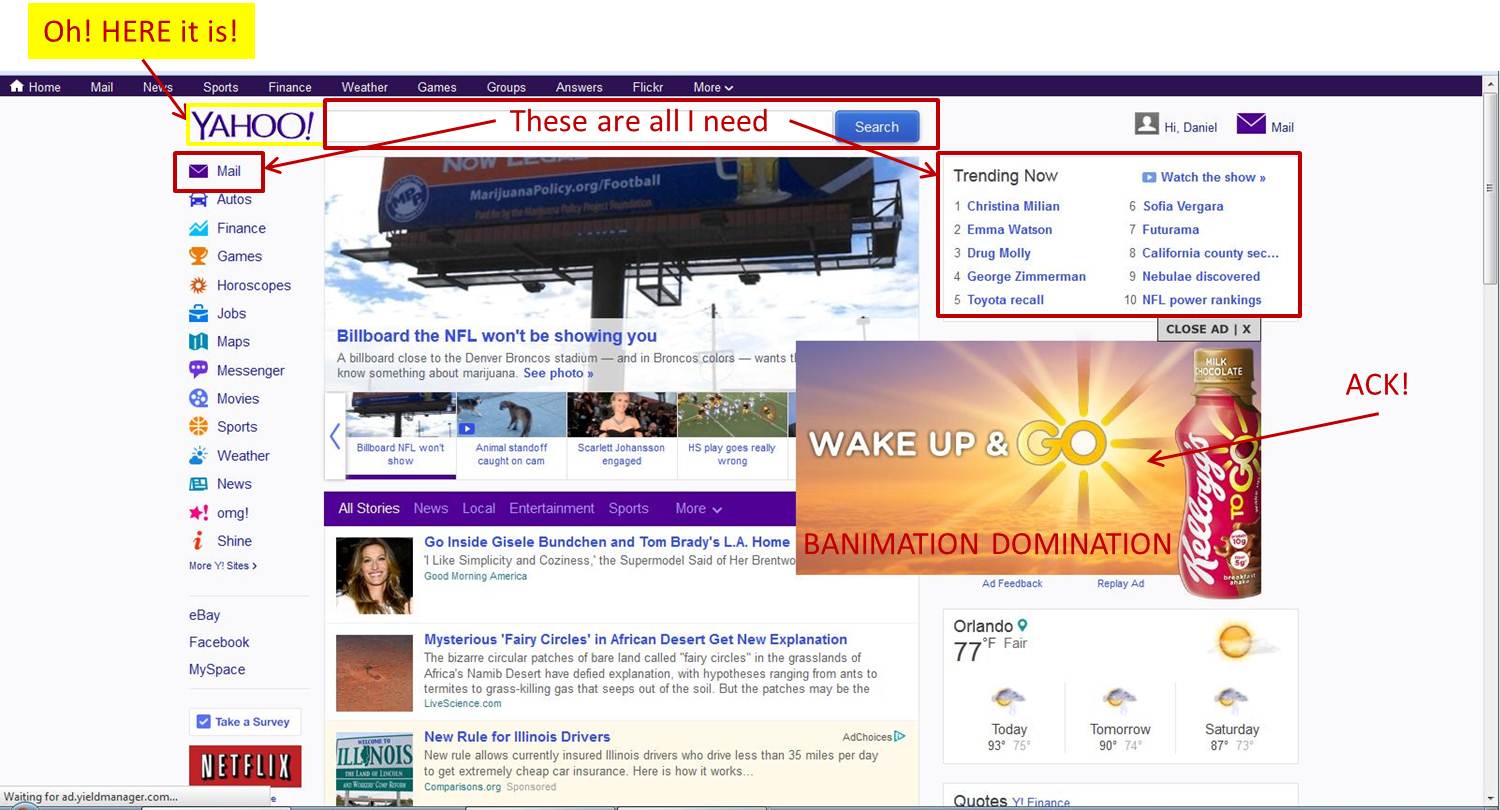
Task: Click the Take a Survey checkmark icon
Action: tap(204, 721)
